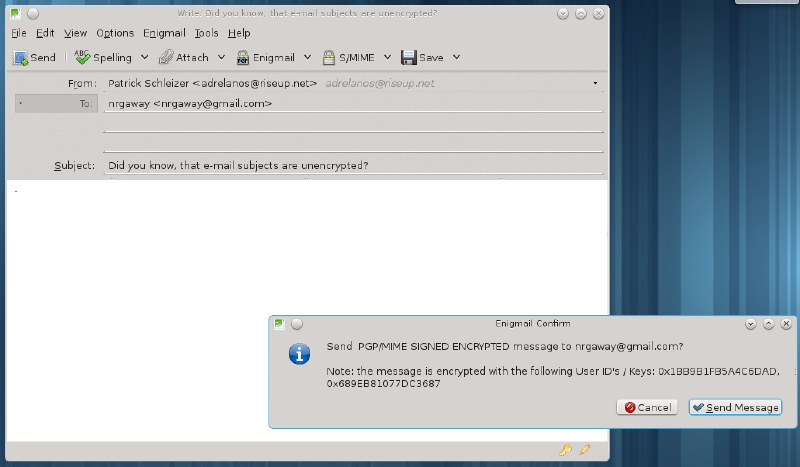Click the S/MIME padlock icon

click(x=329, y=58)
